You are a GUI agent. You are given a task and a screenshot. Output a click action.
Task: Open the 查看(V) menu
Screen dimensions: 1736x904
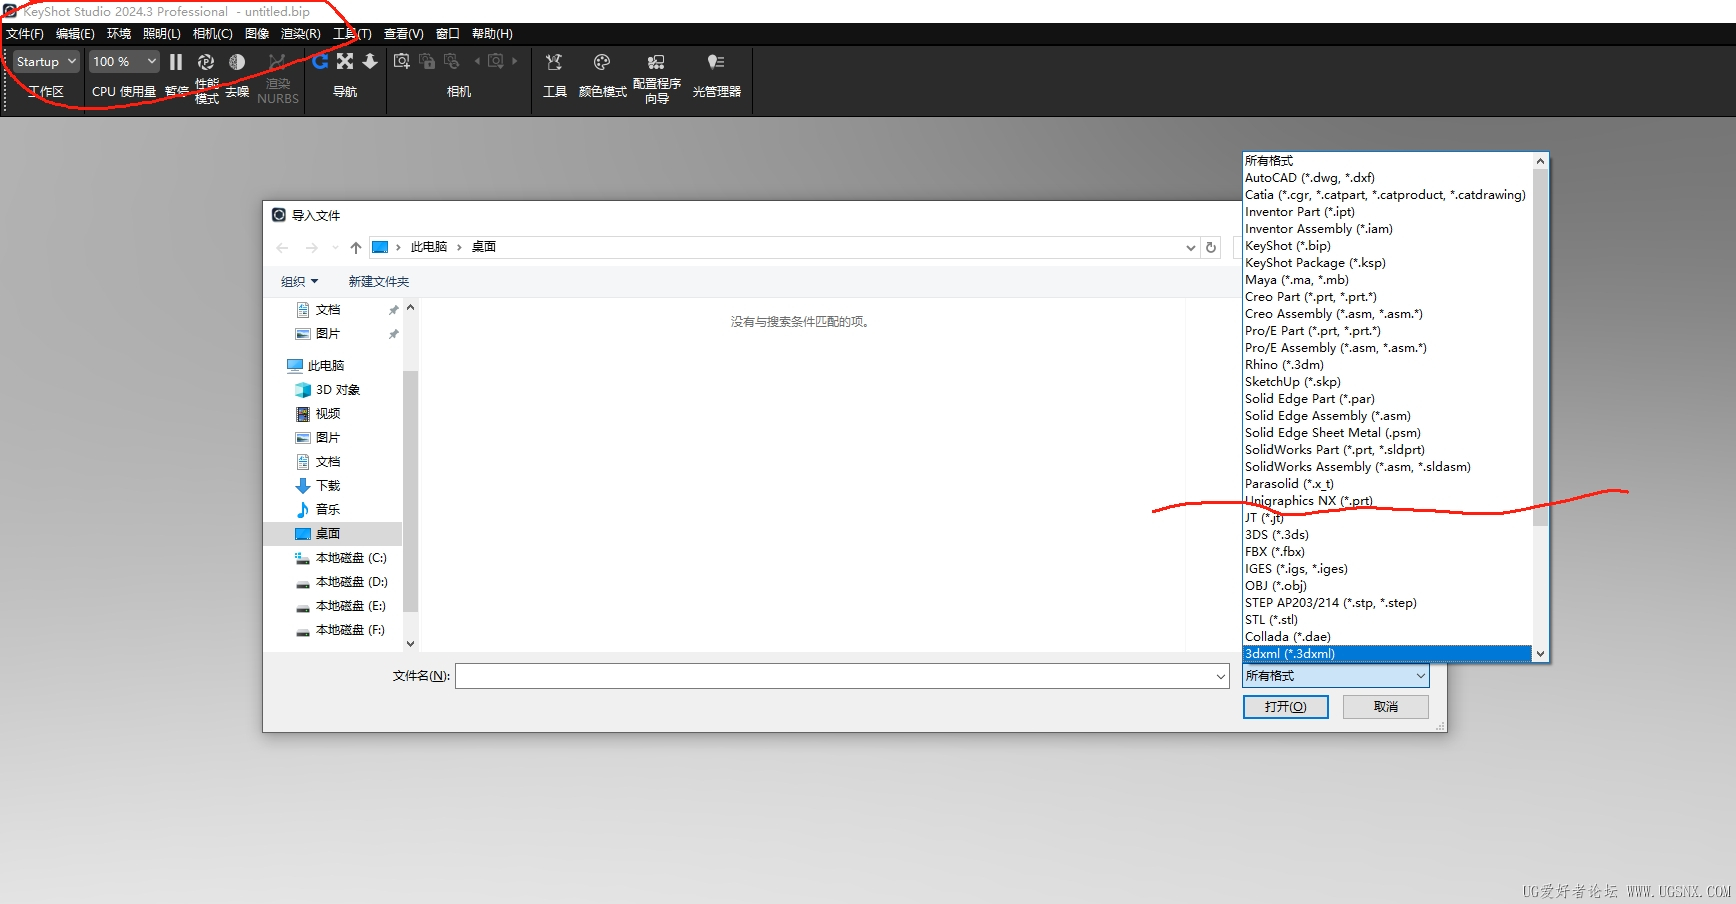(x=404, y=34)
